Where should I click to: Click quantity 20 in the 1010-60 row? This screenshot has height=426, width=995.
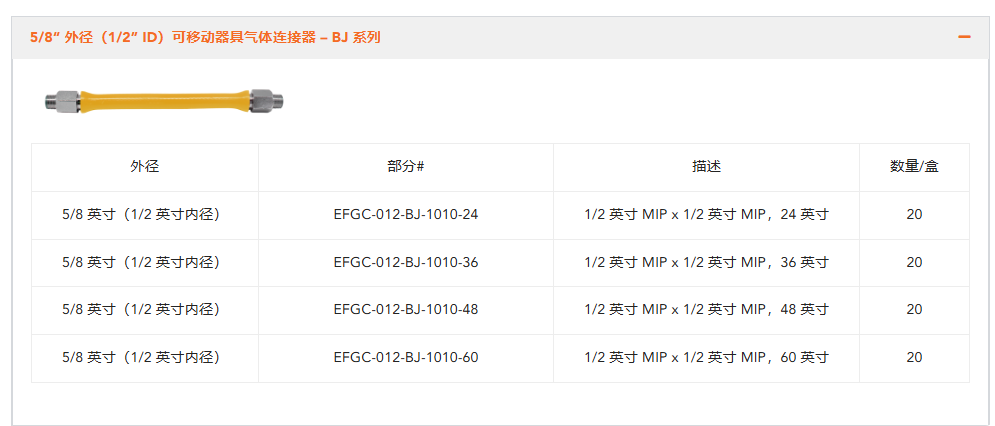pyautogui.click(x=914, y=358)
